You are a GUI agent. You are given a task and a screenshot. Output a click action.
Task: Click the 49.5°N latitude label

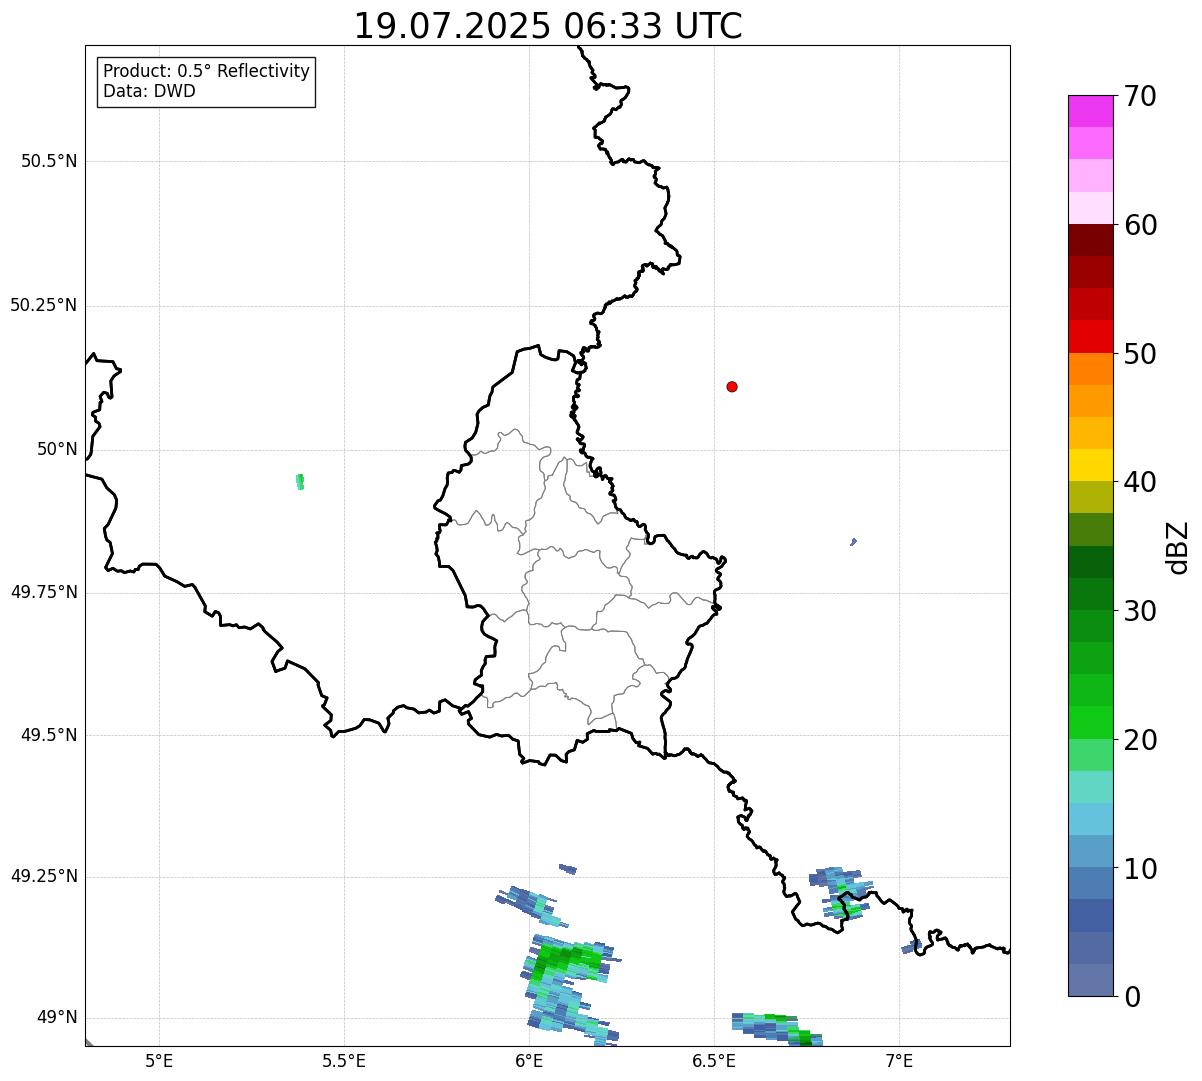coord(49,735)
